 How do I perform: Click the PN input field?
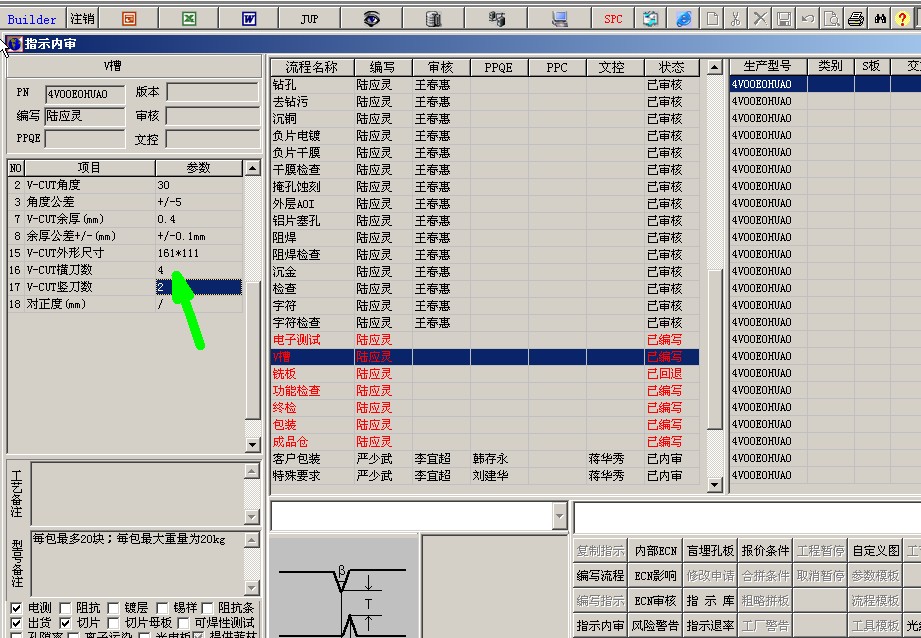point(85,94)
